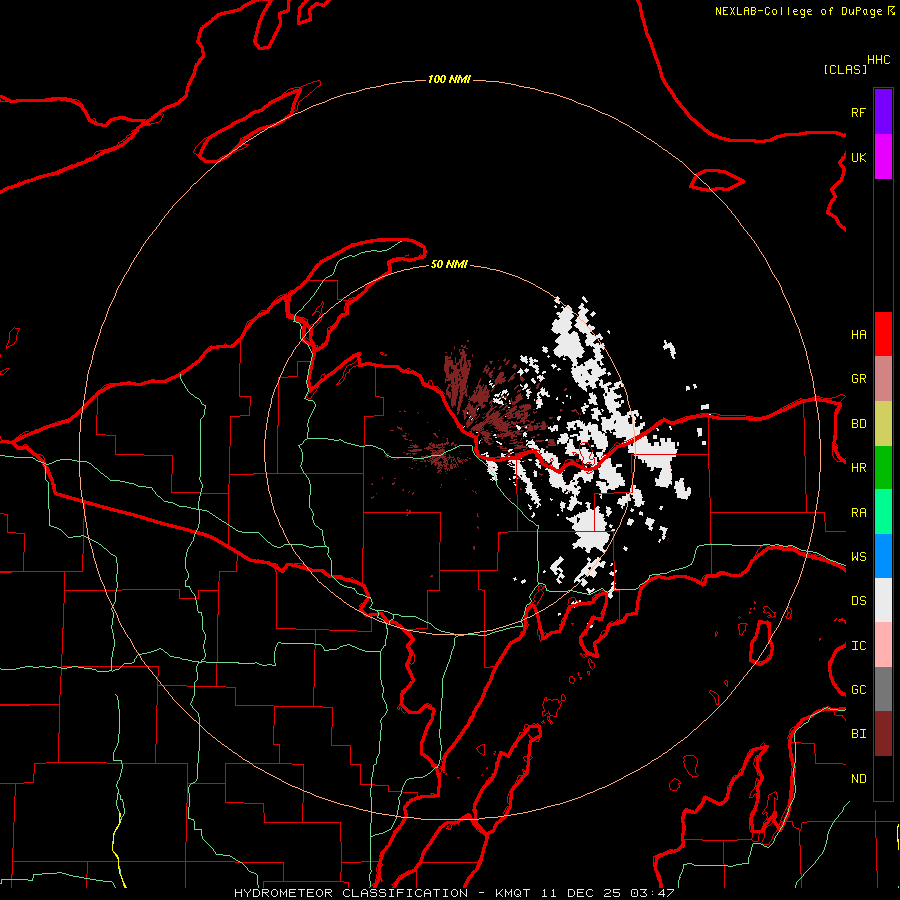Click the DS white legend color swatch
Viewport: 900px width, 900px height.
point(883,600)
